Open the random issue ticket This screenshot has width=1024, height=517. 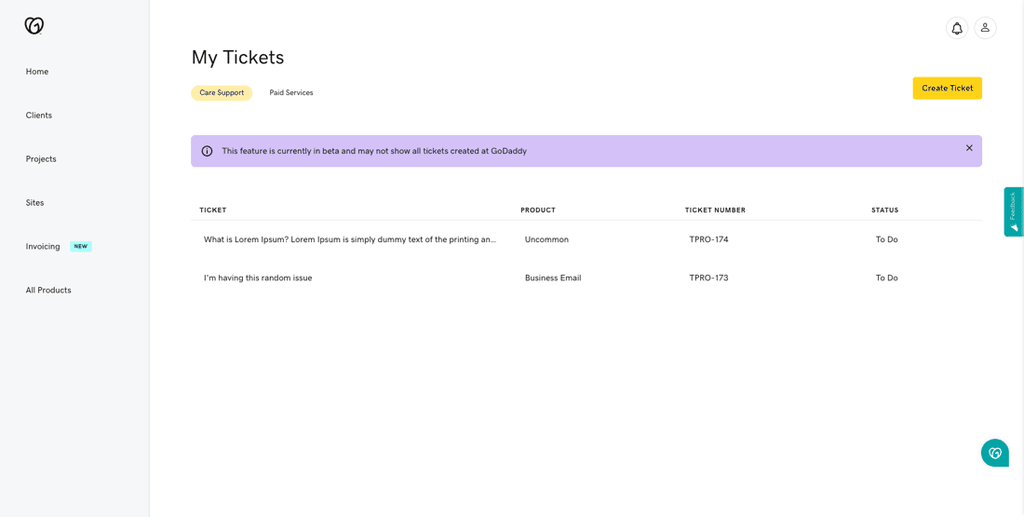(x=586, y=278)
